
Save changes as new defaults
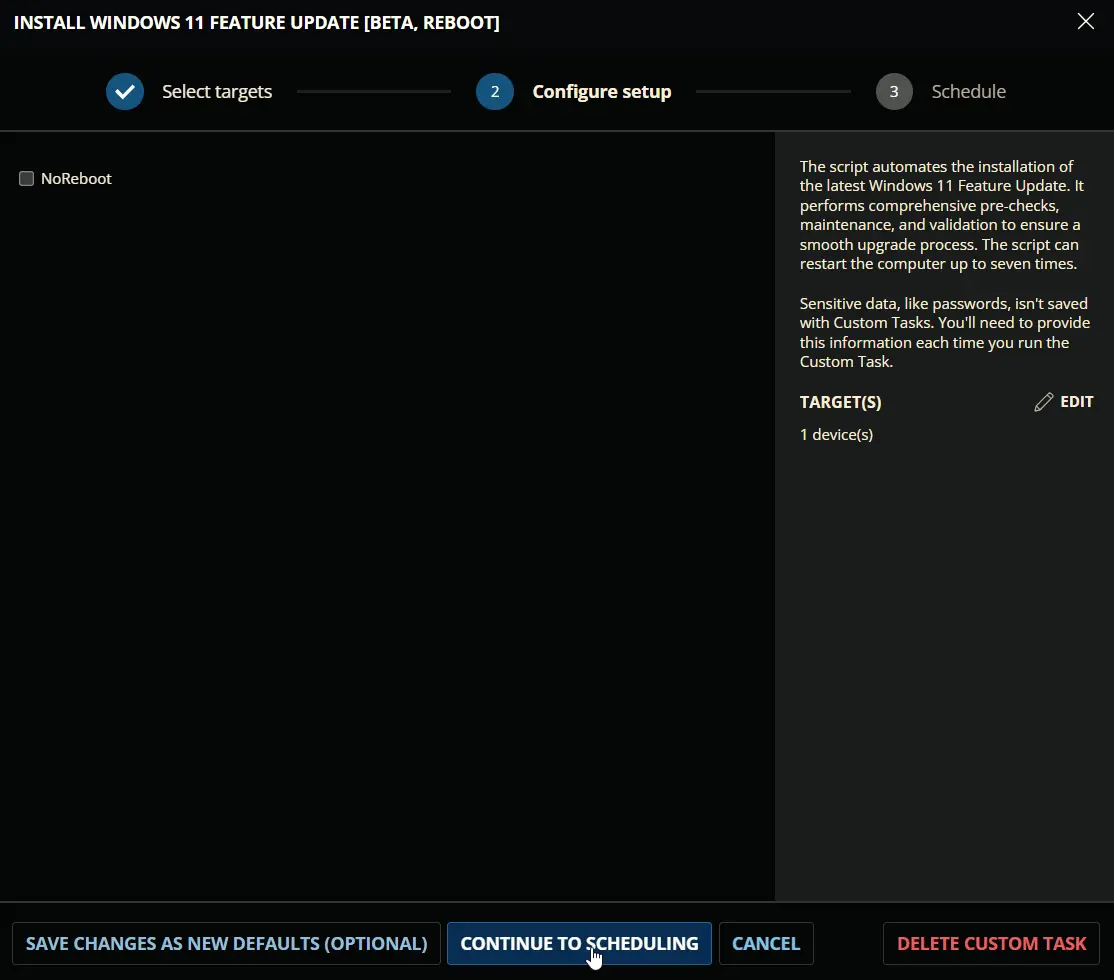click(x=227, y=943)
